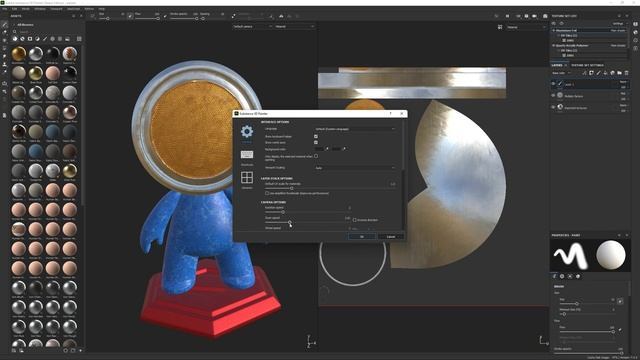Open second icon in right dock strip
This screenshot has width=640, height=360.
point(636,32)
